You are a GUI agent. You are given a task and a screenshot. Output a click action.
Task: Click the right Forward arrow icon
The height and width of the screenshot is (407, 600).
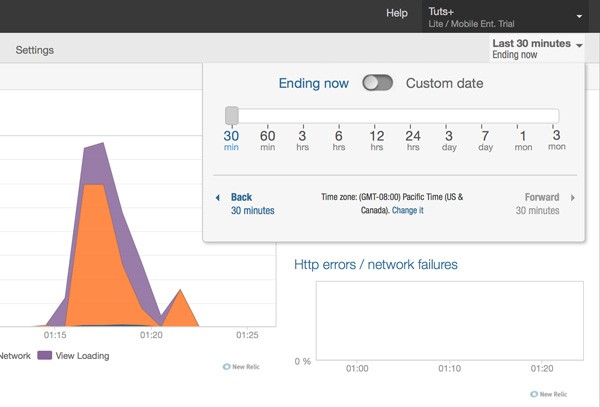point(573,198)
